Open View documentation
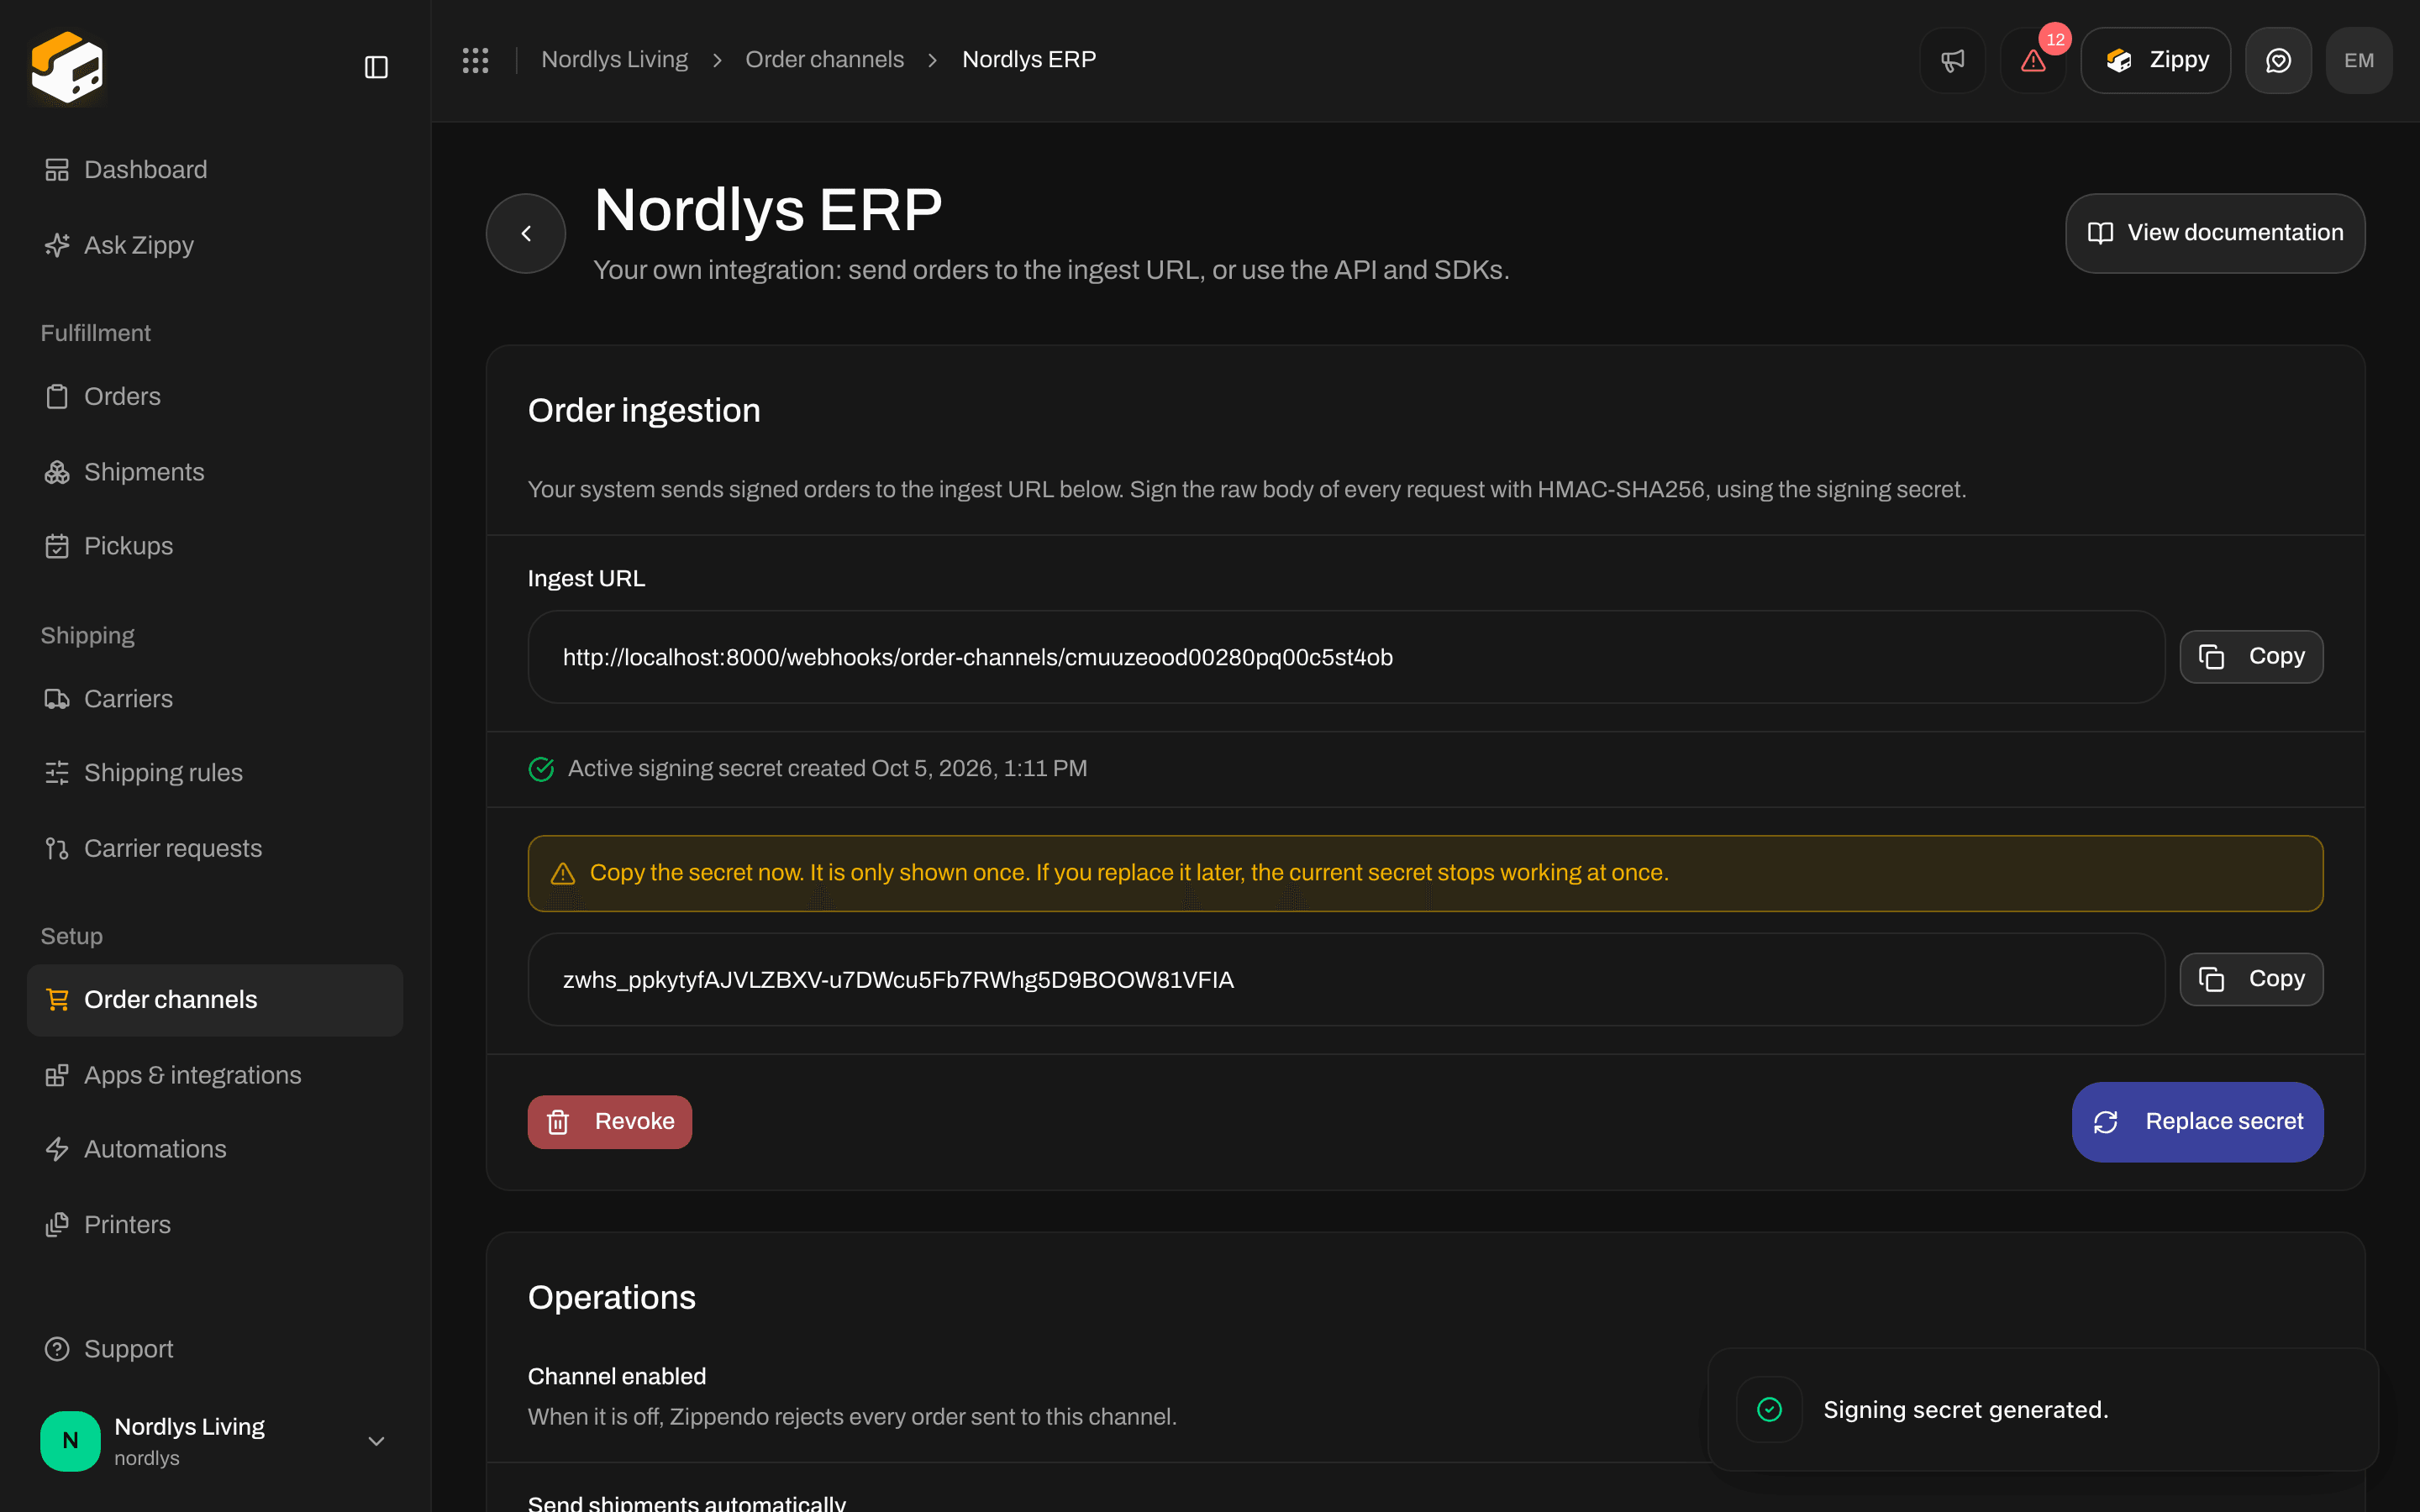 click(2215, 233)
